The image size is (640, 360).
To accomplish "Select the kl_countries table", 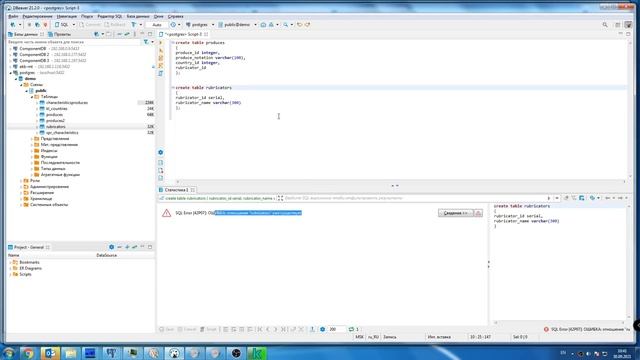I will tap(56, 109).
